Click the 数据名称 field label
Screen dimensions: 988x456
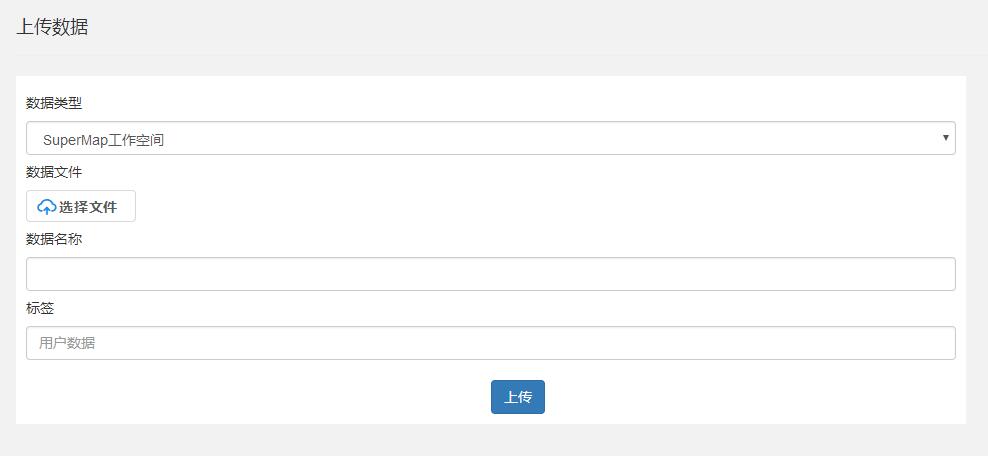click(54, 239)
